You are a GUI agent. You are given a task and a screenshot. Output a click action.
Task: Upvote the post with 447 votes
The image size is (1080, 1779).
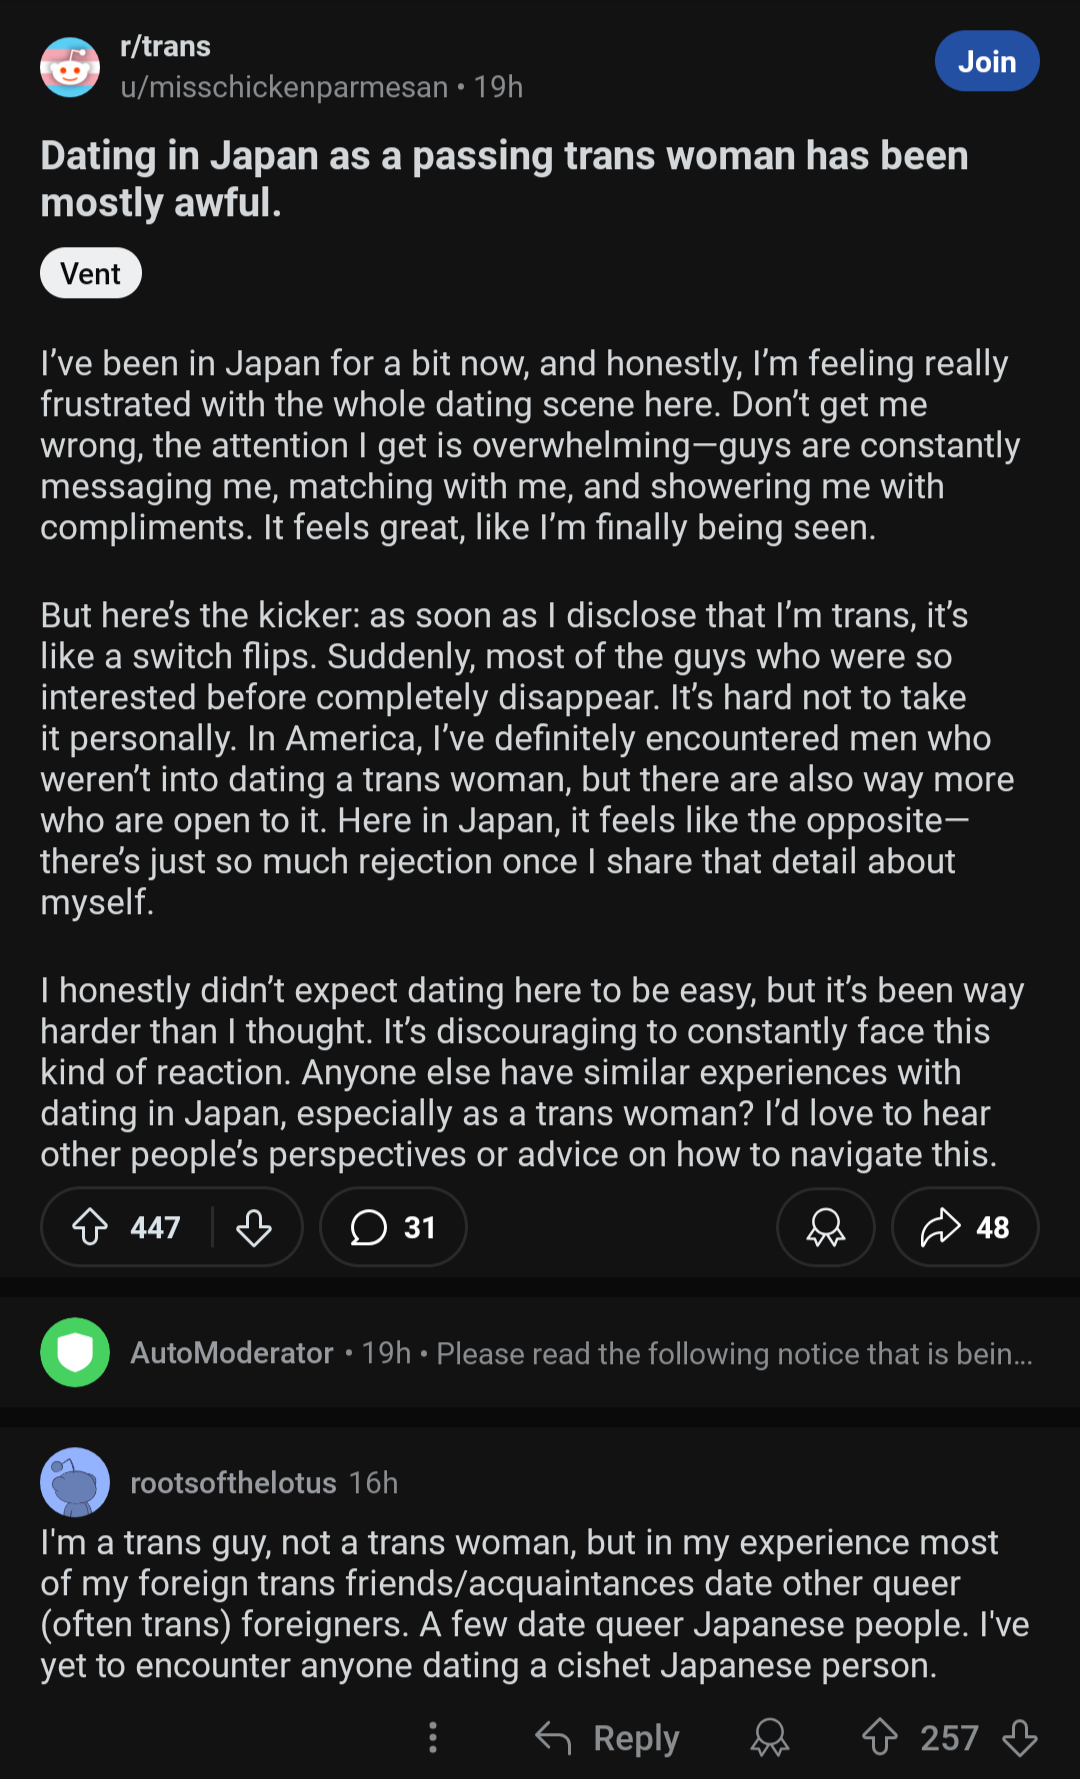click(x=90, y=1227)
